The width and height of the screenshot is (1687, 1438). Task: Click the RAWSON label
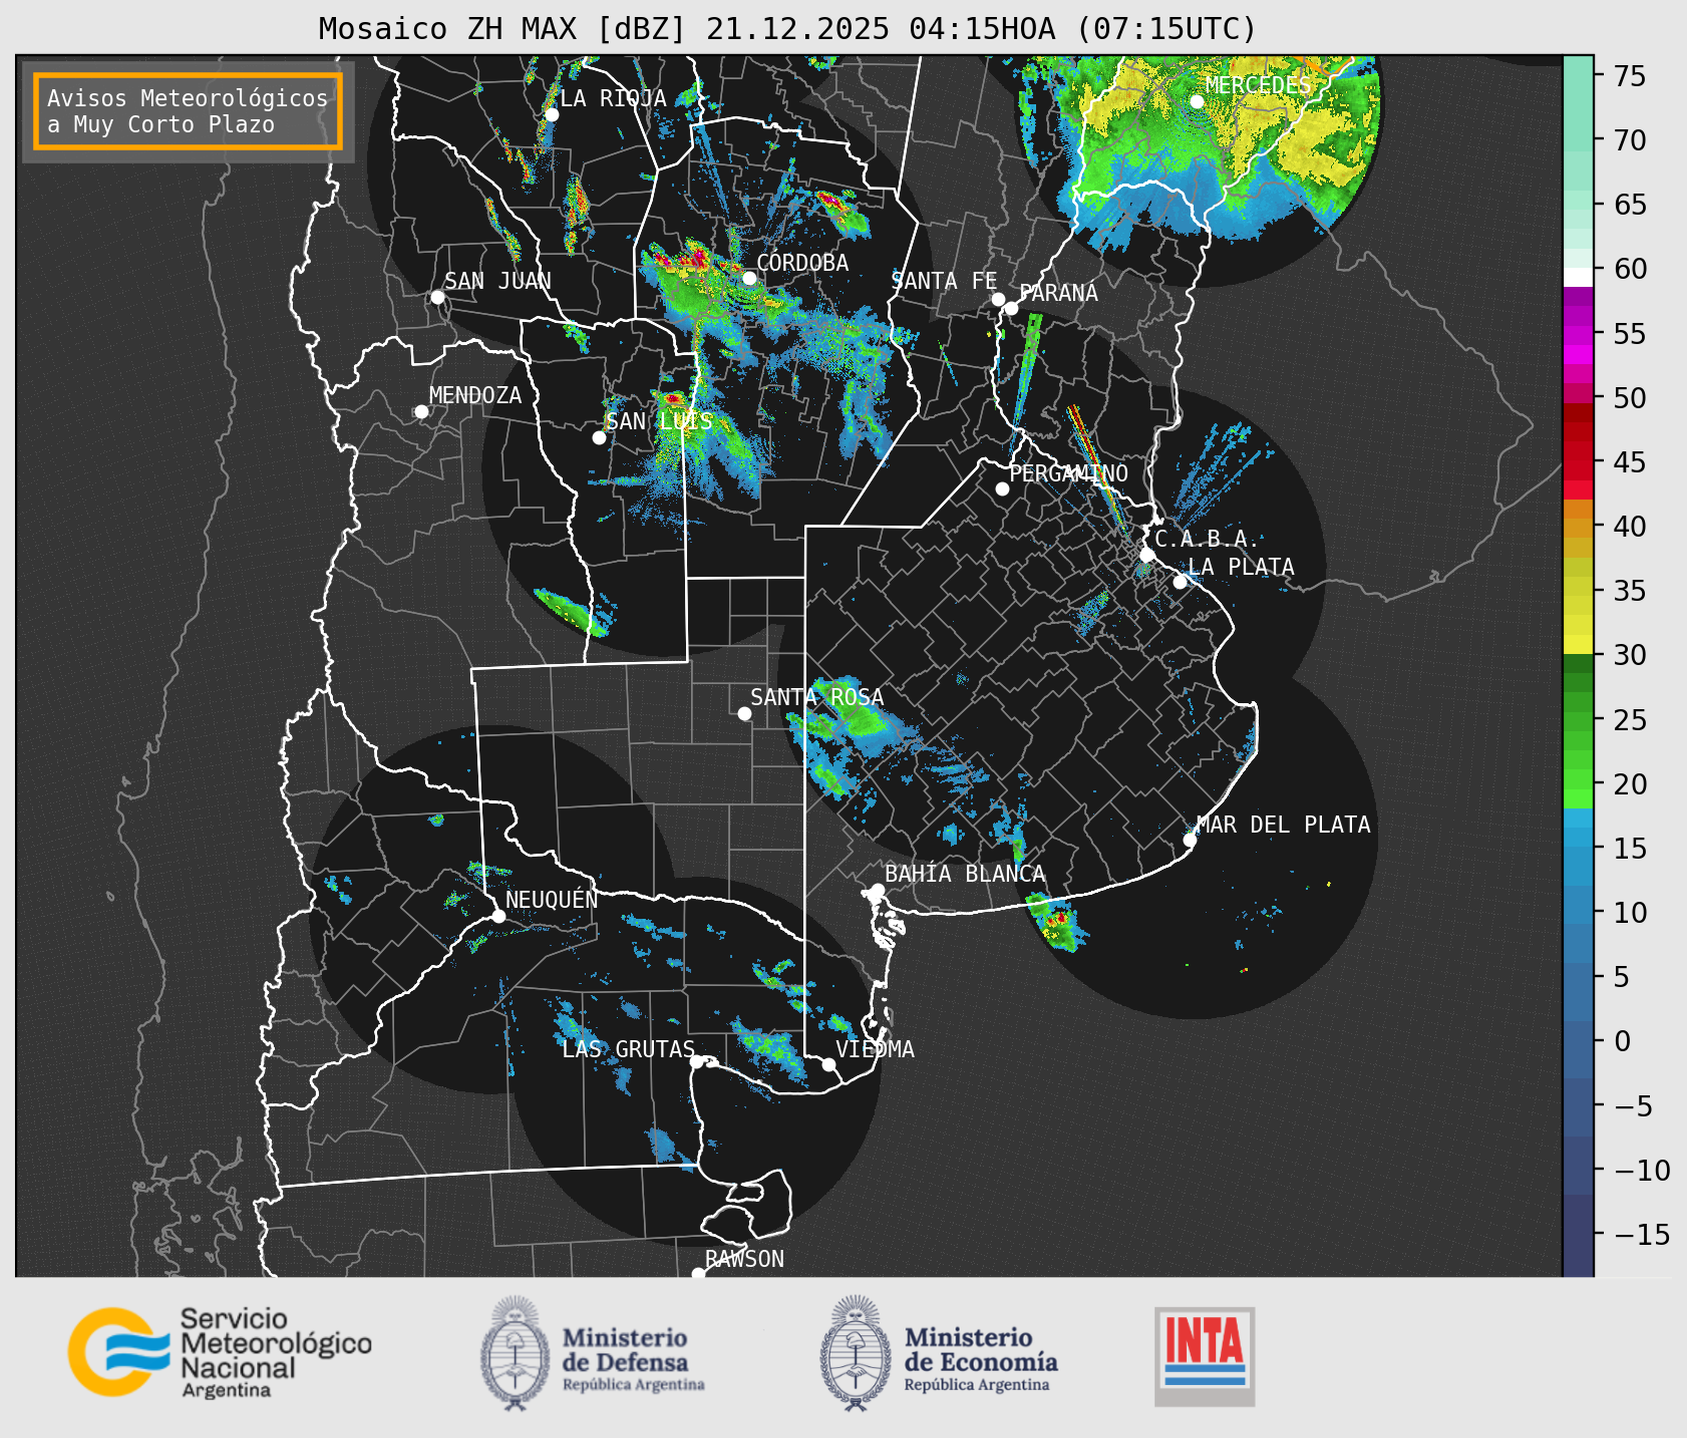tap(744, 1259)
